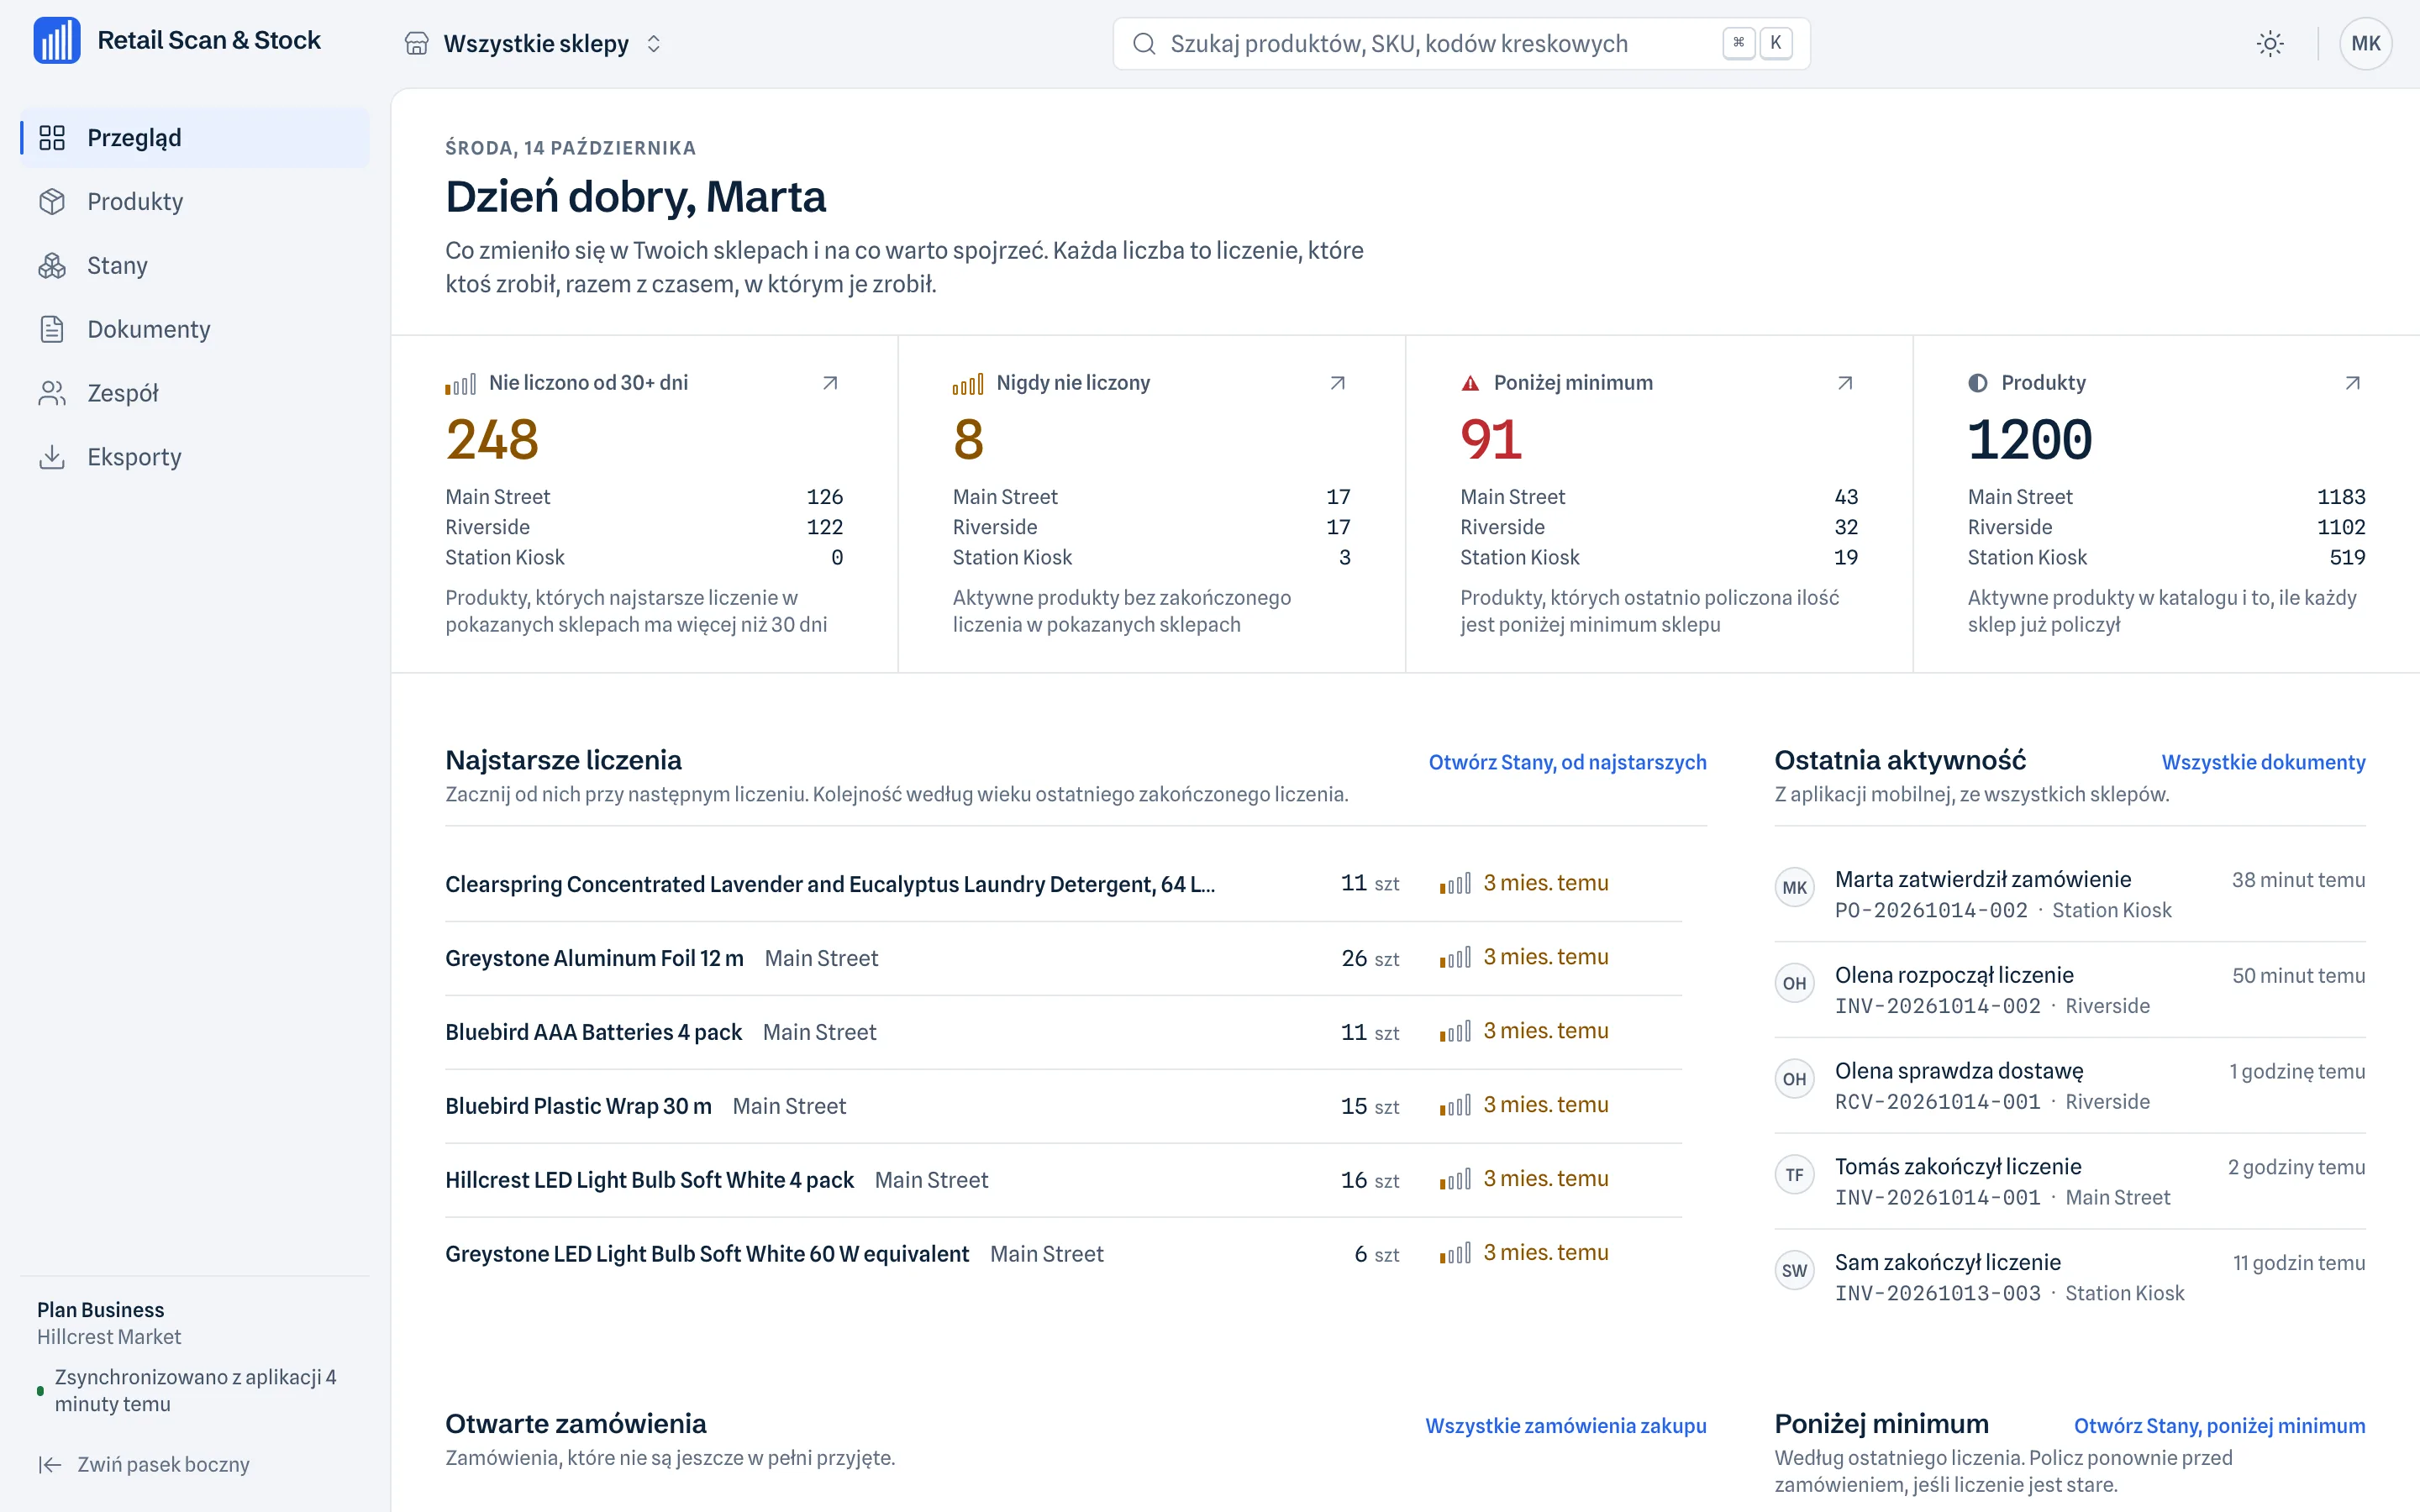
Task: Go to Przegląd in the sidebar
Action: pyautogui.click(x=195, y=138)
